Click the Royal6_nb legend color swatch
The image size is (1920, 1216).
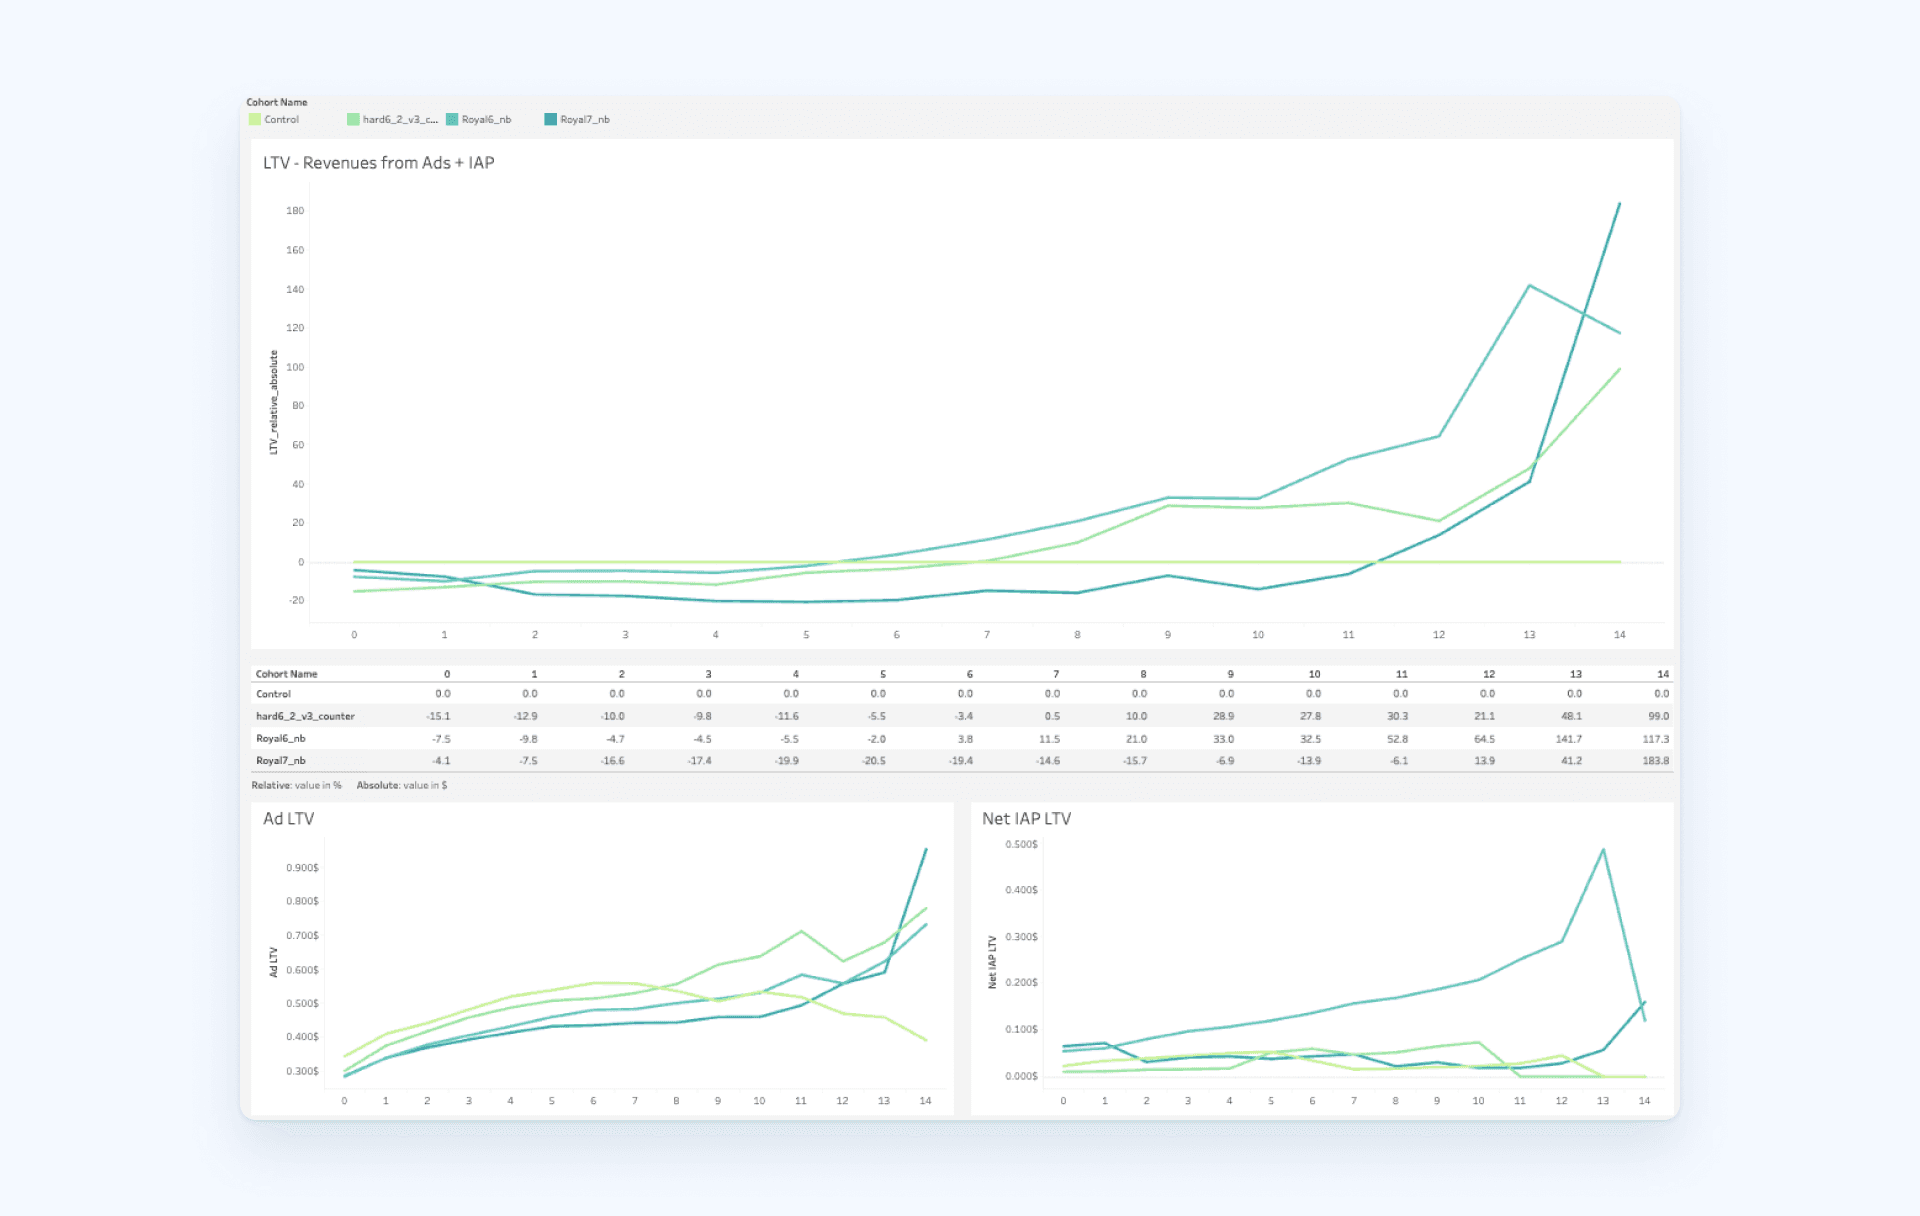(452, 120)
